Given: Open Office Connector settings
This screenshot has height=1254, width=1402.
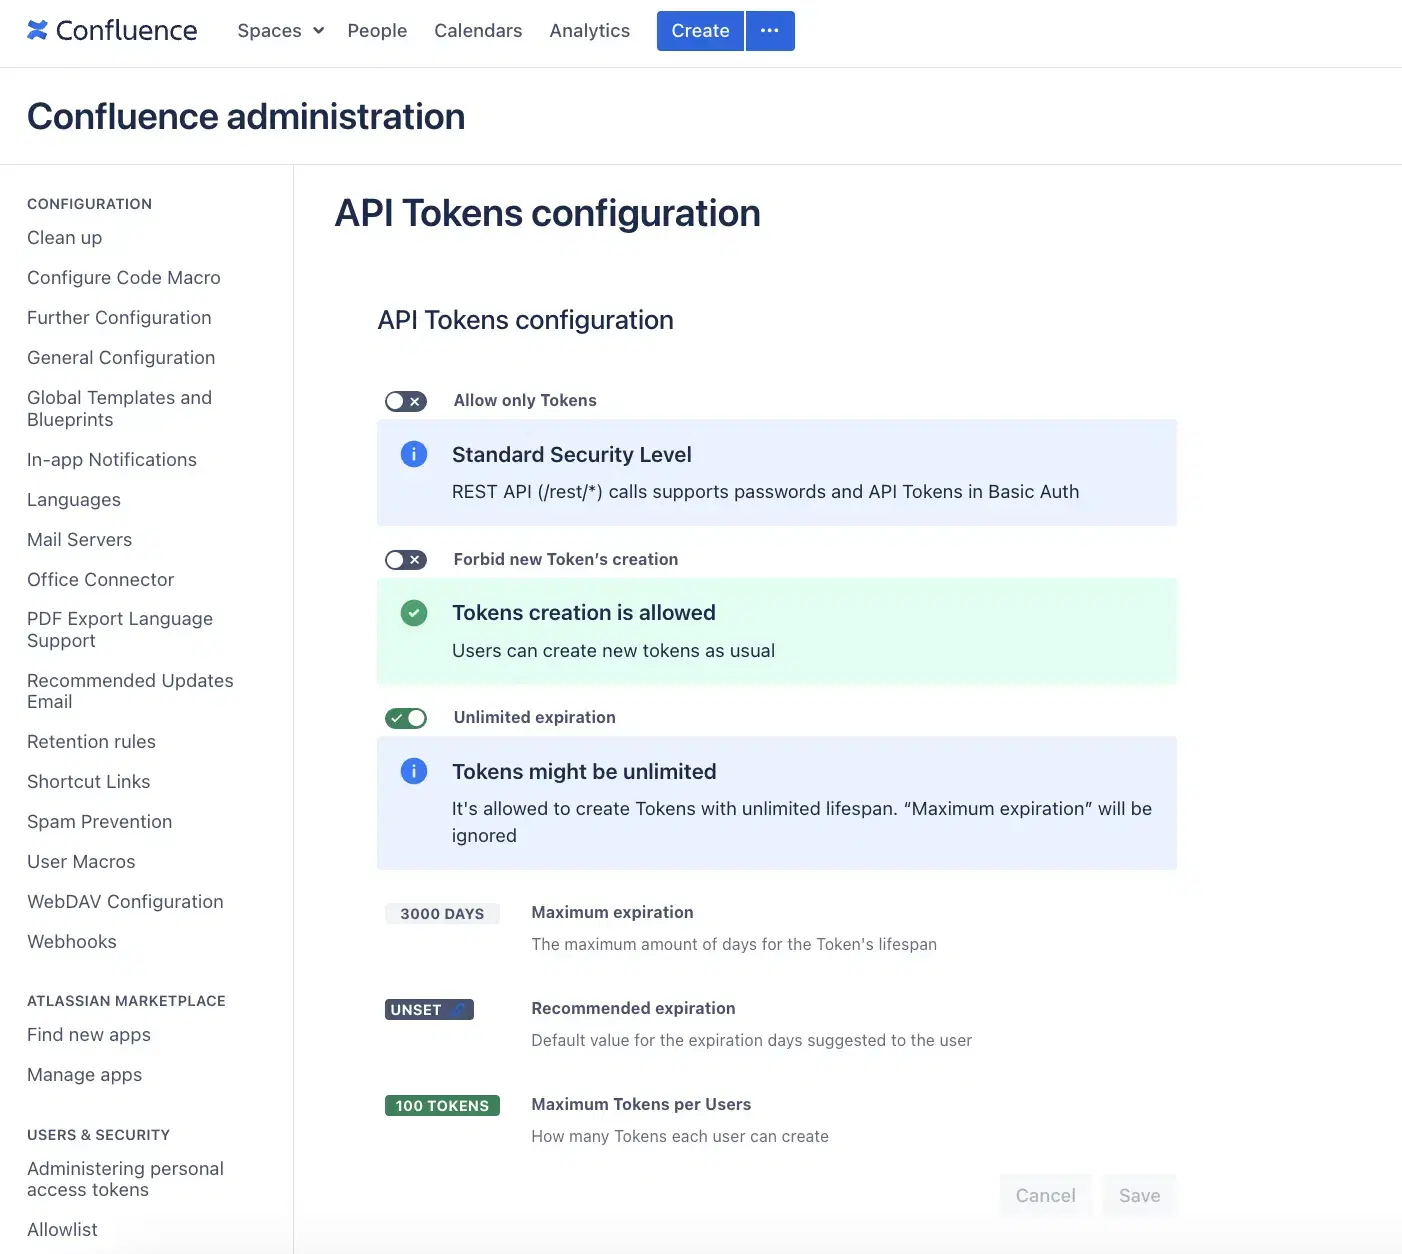Looking at the screenshot, I should pos(101,580).
